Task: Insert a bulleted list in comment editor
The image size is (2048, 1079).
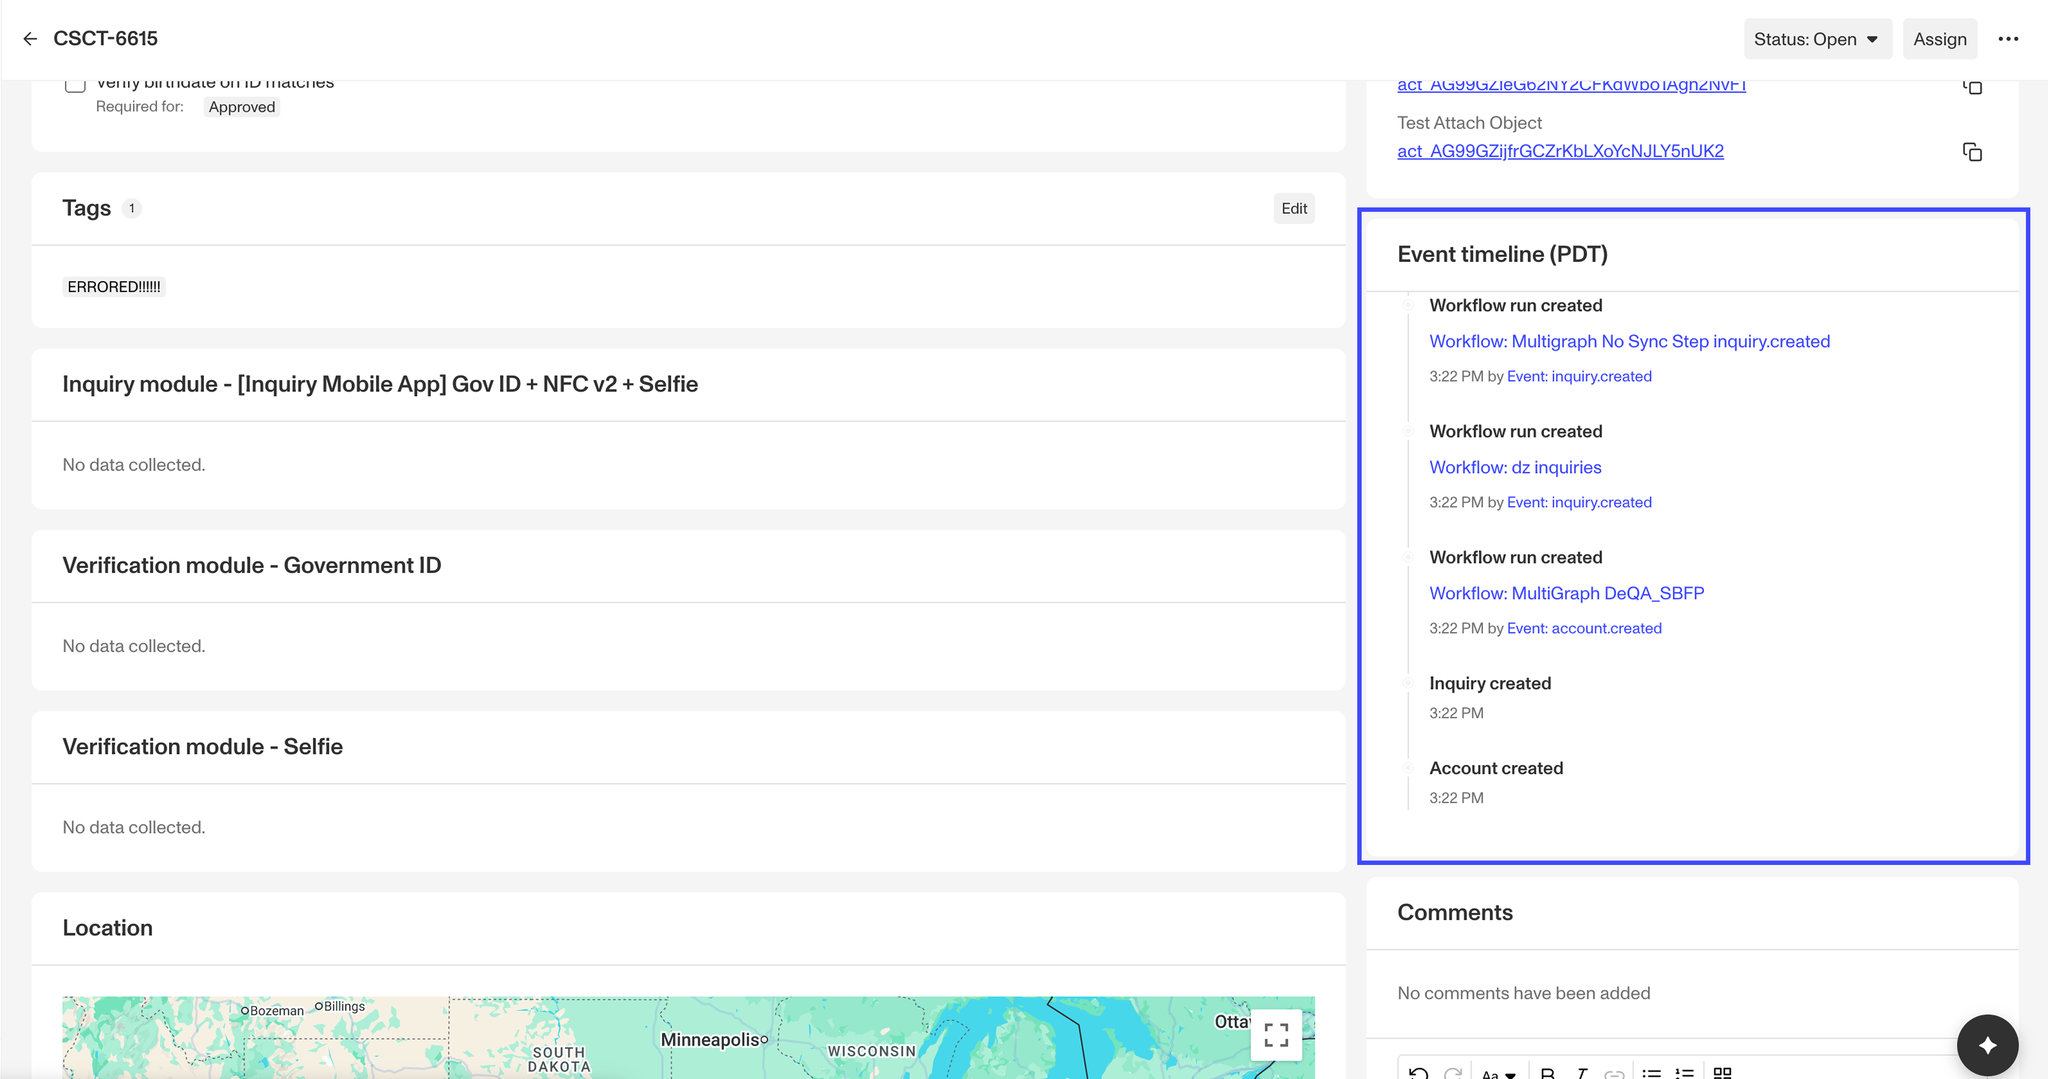Action: [1651, 1073]
